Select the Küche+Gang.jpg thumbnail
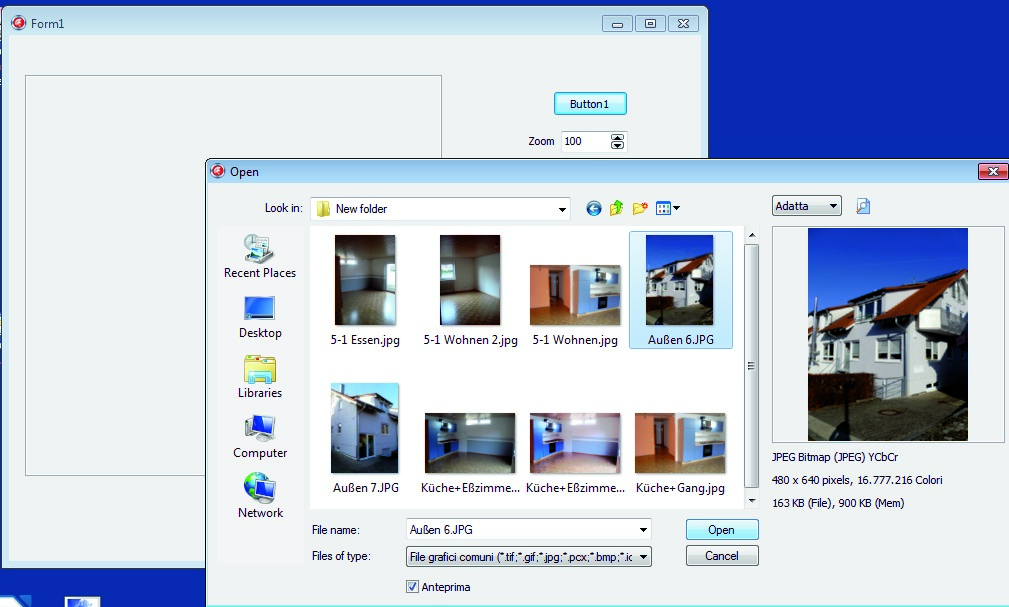Image resolution: width=1009 pixels, height=607 pixels. coord(680,453)
